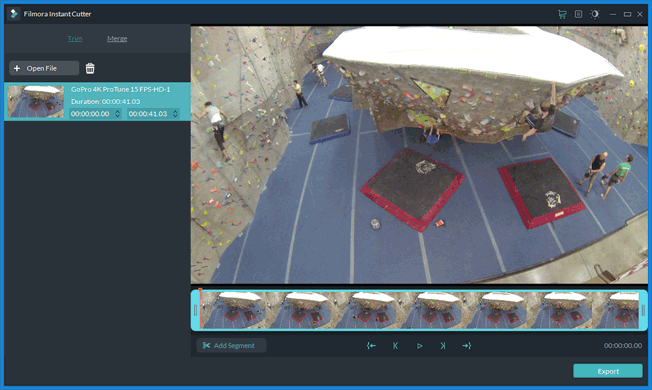Adjust the start time 00:00:00.00 stepper arrows

118,114
